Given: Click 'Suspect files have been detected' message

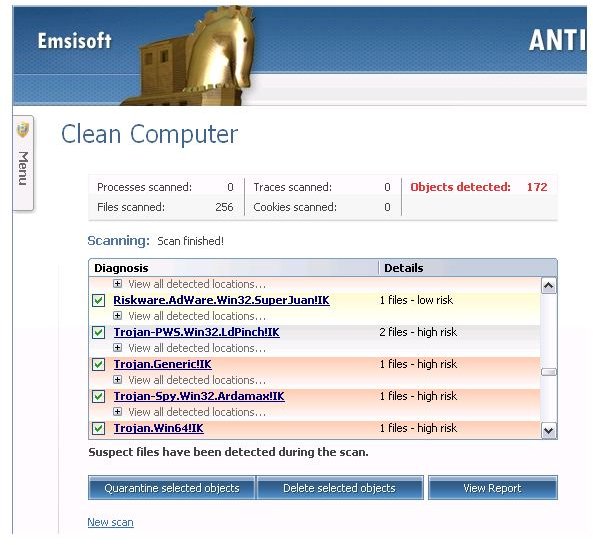Looking at the screenshot, I should pyautogui.click(x=228, y=452).
